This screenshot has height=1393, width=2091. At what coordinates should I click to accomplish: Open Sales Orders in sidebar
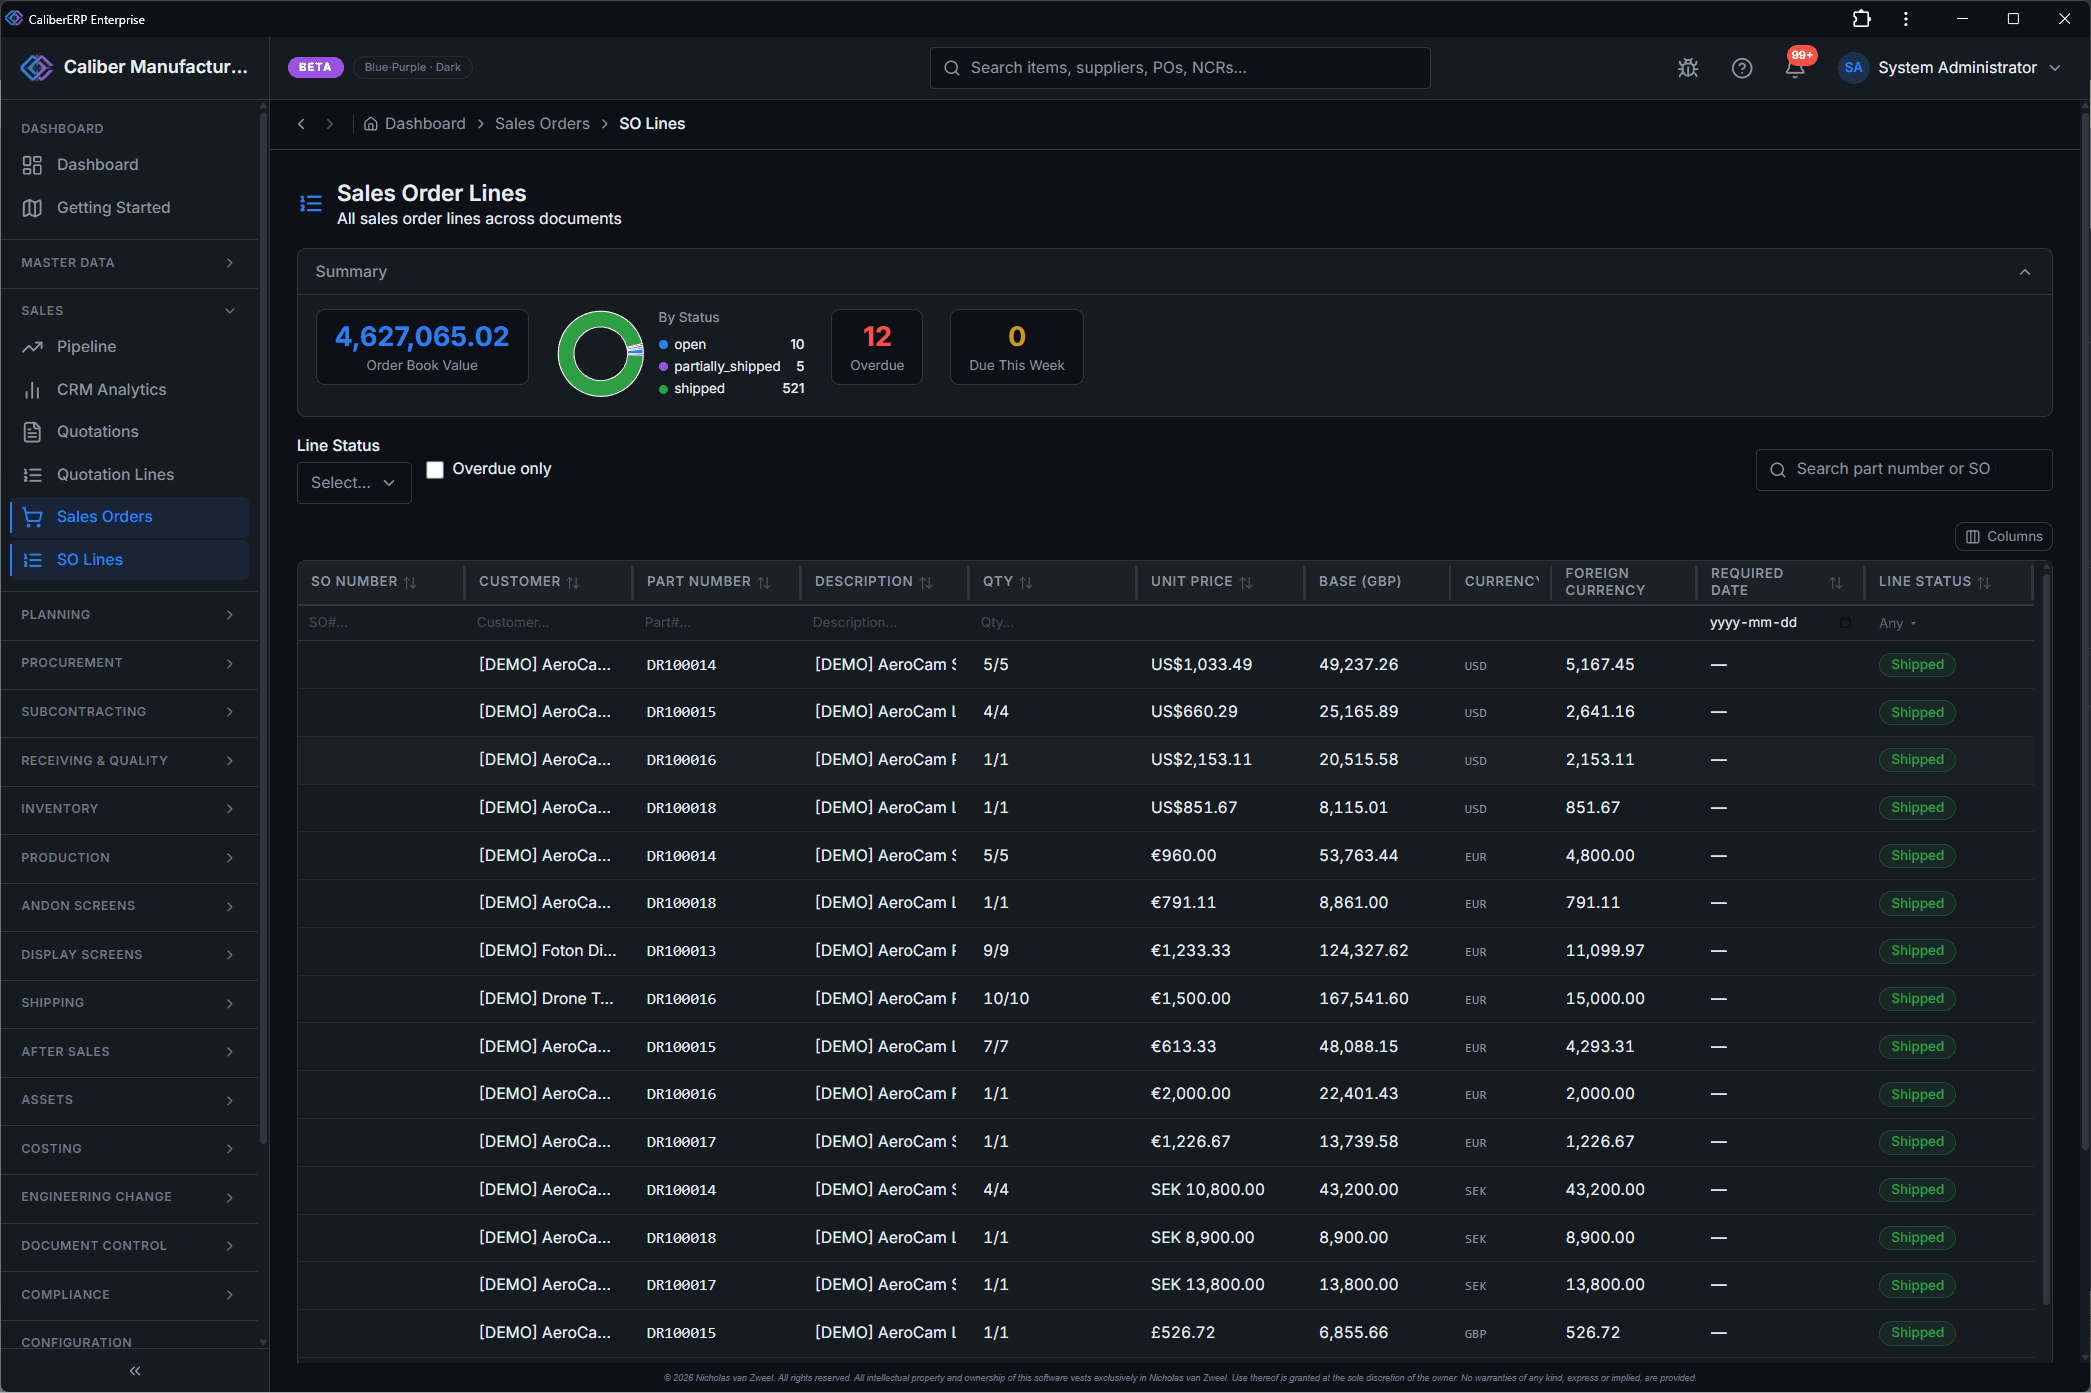[130, 517]
